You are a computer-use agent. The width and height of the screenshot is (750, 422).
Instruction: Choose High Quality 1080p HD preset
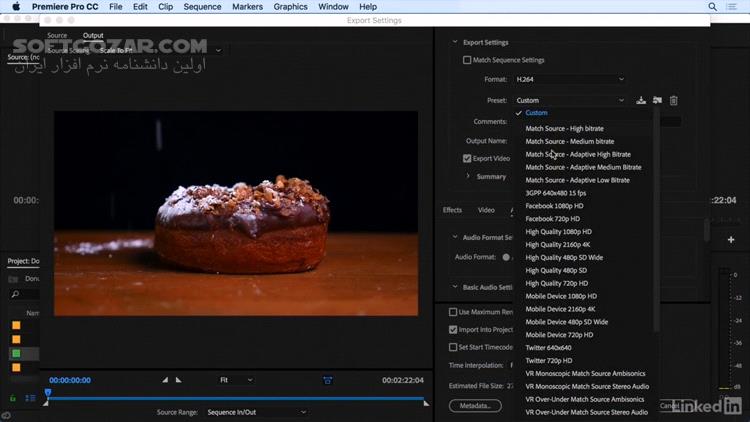pos(559,232)
